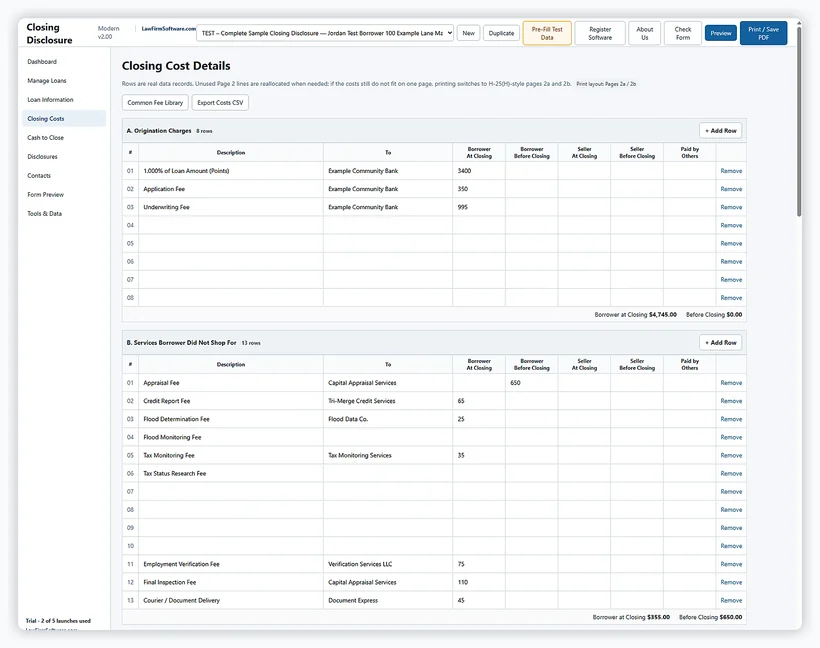The height and width of the screenshot is (648, 820).
Task: Edit Credit Report Fee amount 65
Action: (x=479, y=401)
